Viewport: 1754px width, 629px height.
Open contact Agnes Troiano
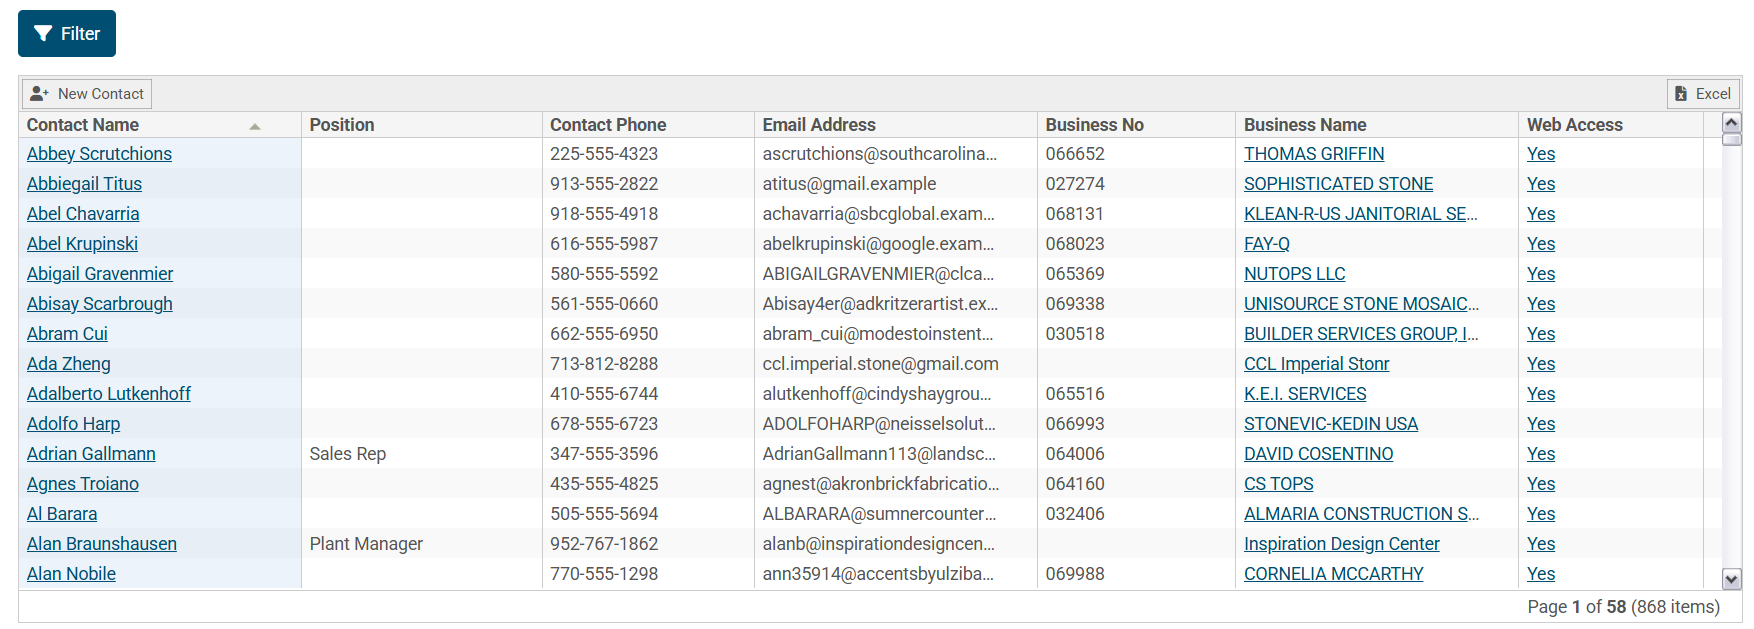(x=83, y=484)
